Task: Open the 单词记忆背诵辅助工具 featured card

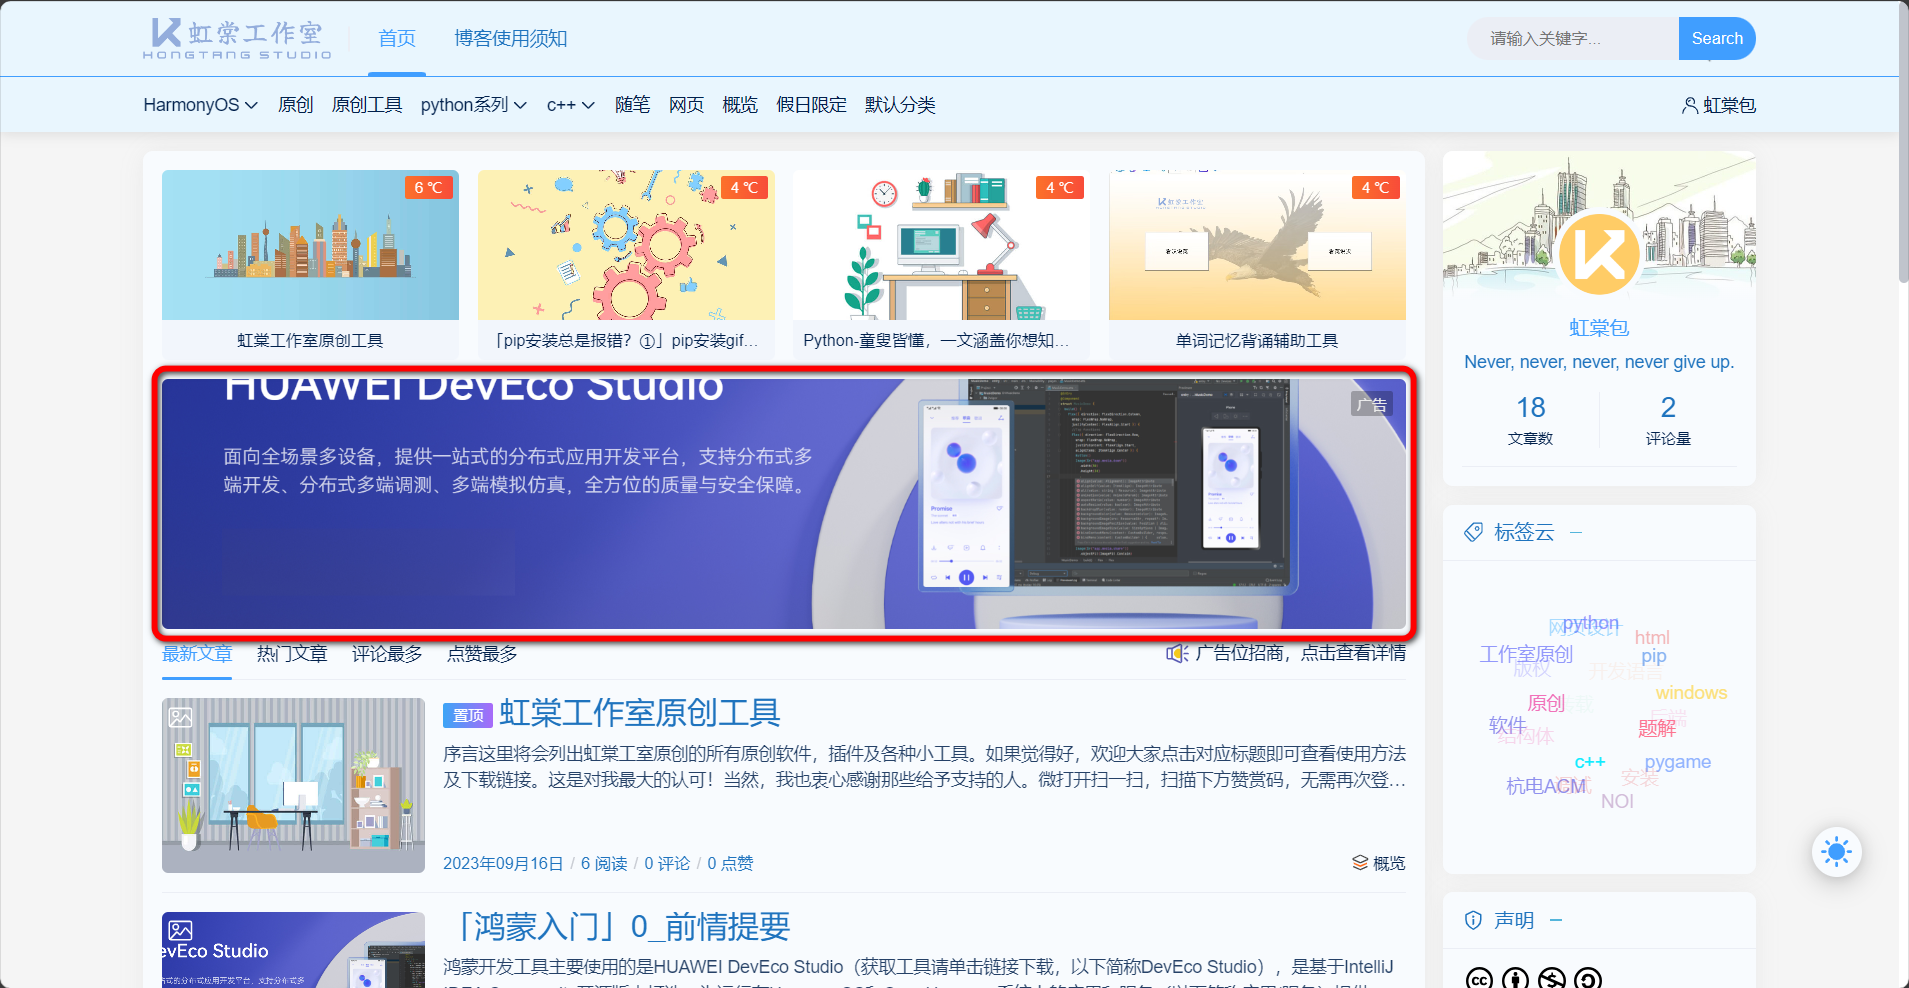Action: [1257, 264]
